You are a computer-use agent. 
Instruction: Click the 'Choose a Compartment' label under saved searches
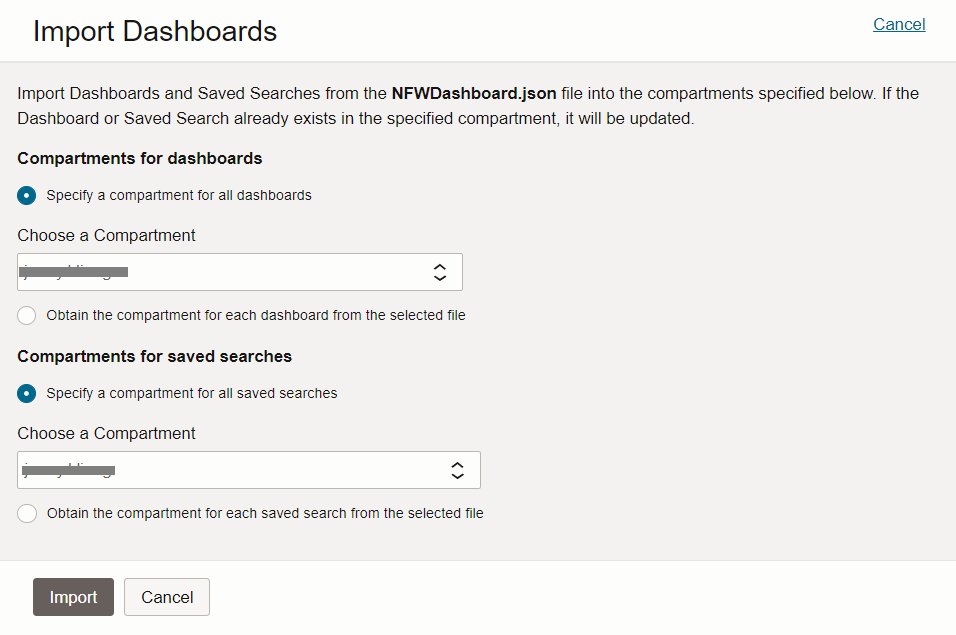(107, 433)
